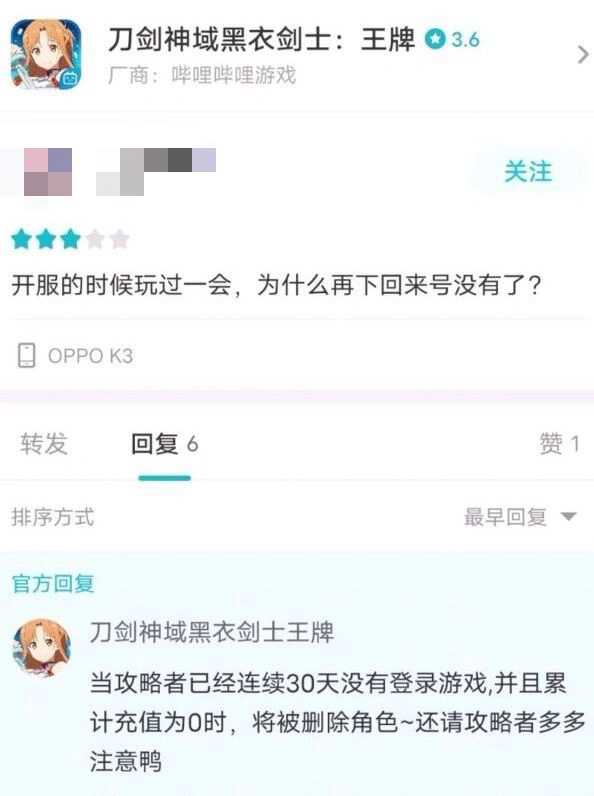This screenshot has height=796, width=594.
Task: Switch to the 转发 tab
Action: coord(44,444)
